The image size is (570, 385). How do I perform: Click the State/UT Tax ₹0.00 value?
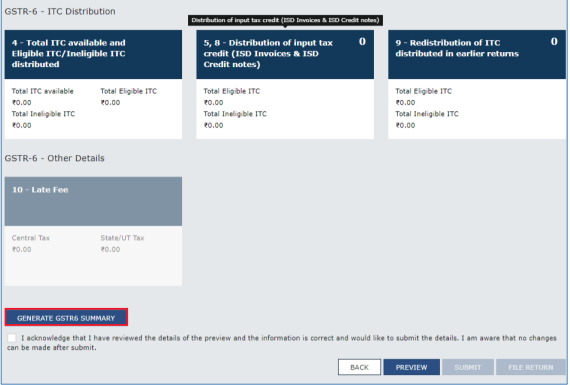pos(110,249)
